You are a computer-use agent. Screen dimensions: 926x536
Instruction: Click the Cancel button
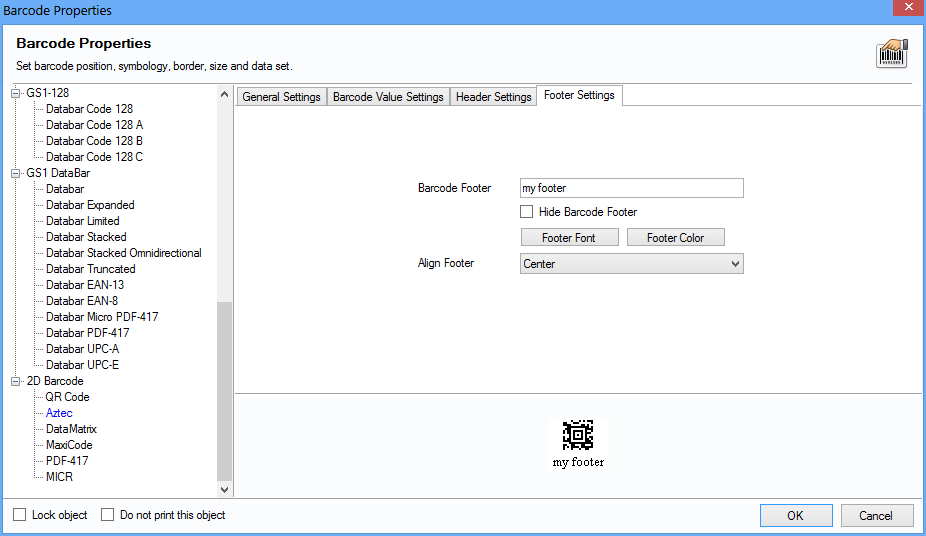(876, 515)
